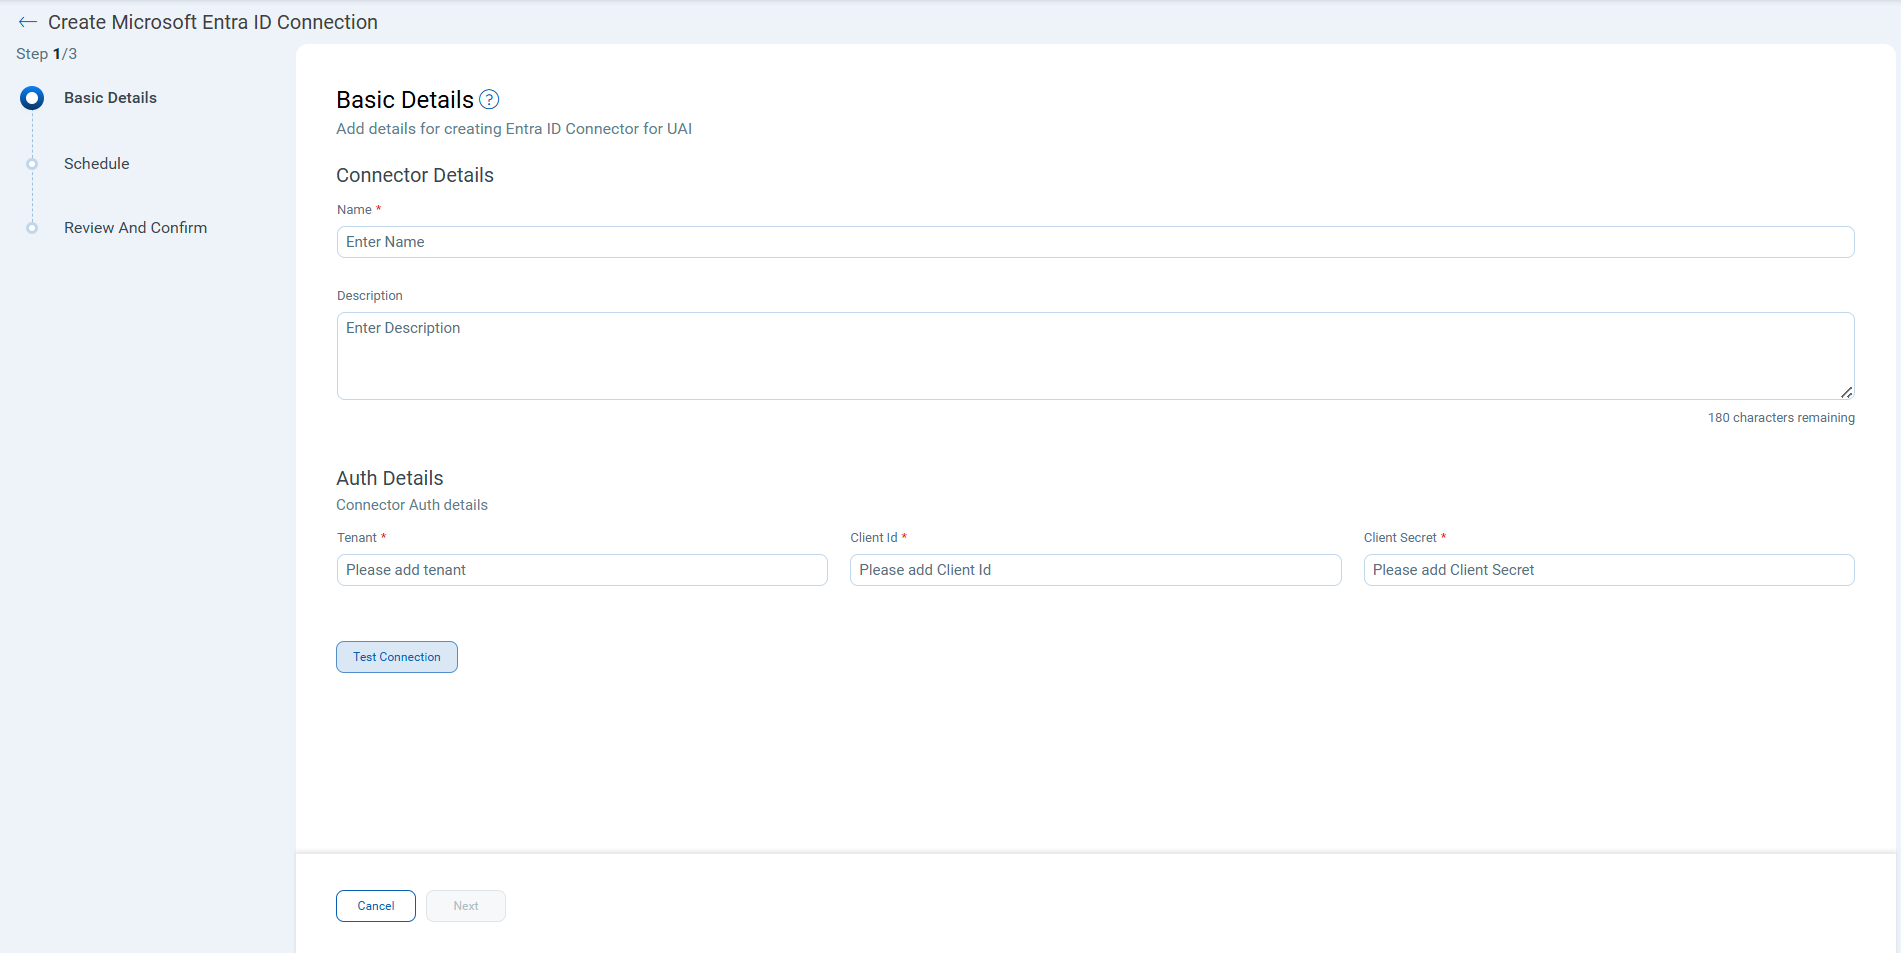
Task: Select the Review And Confirm step dot
Action: coord(32,228)
